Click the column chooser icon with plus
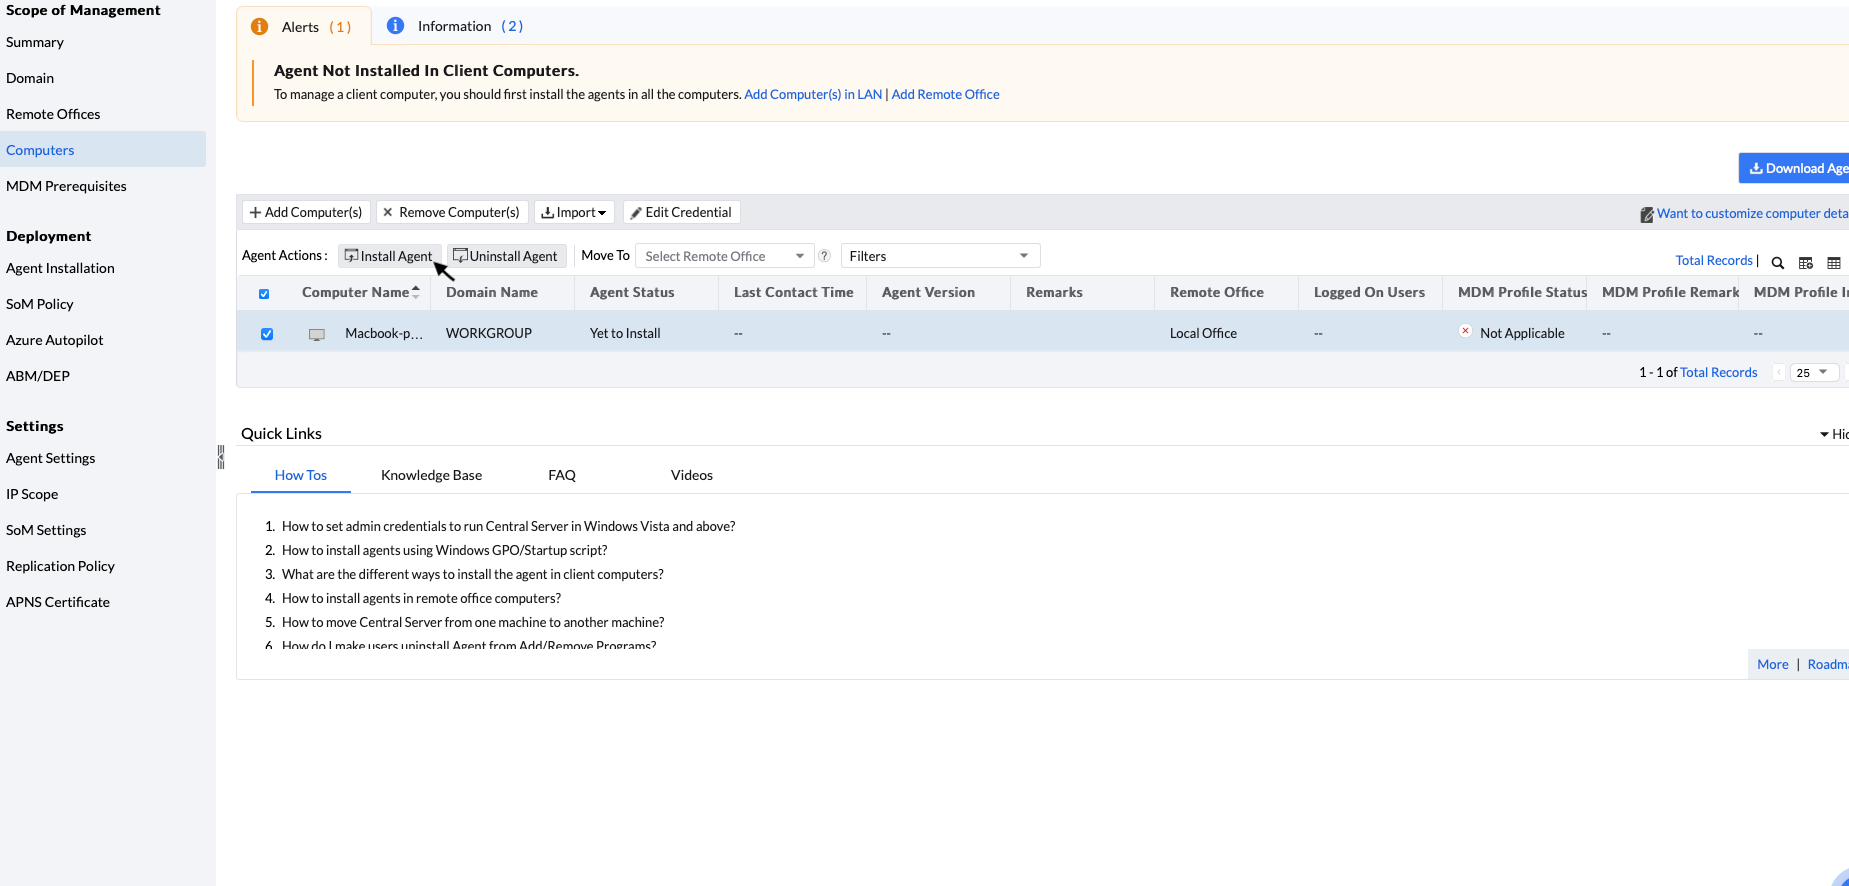Screen dimensions: 1849x886 coord(1806,263)
